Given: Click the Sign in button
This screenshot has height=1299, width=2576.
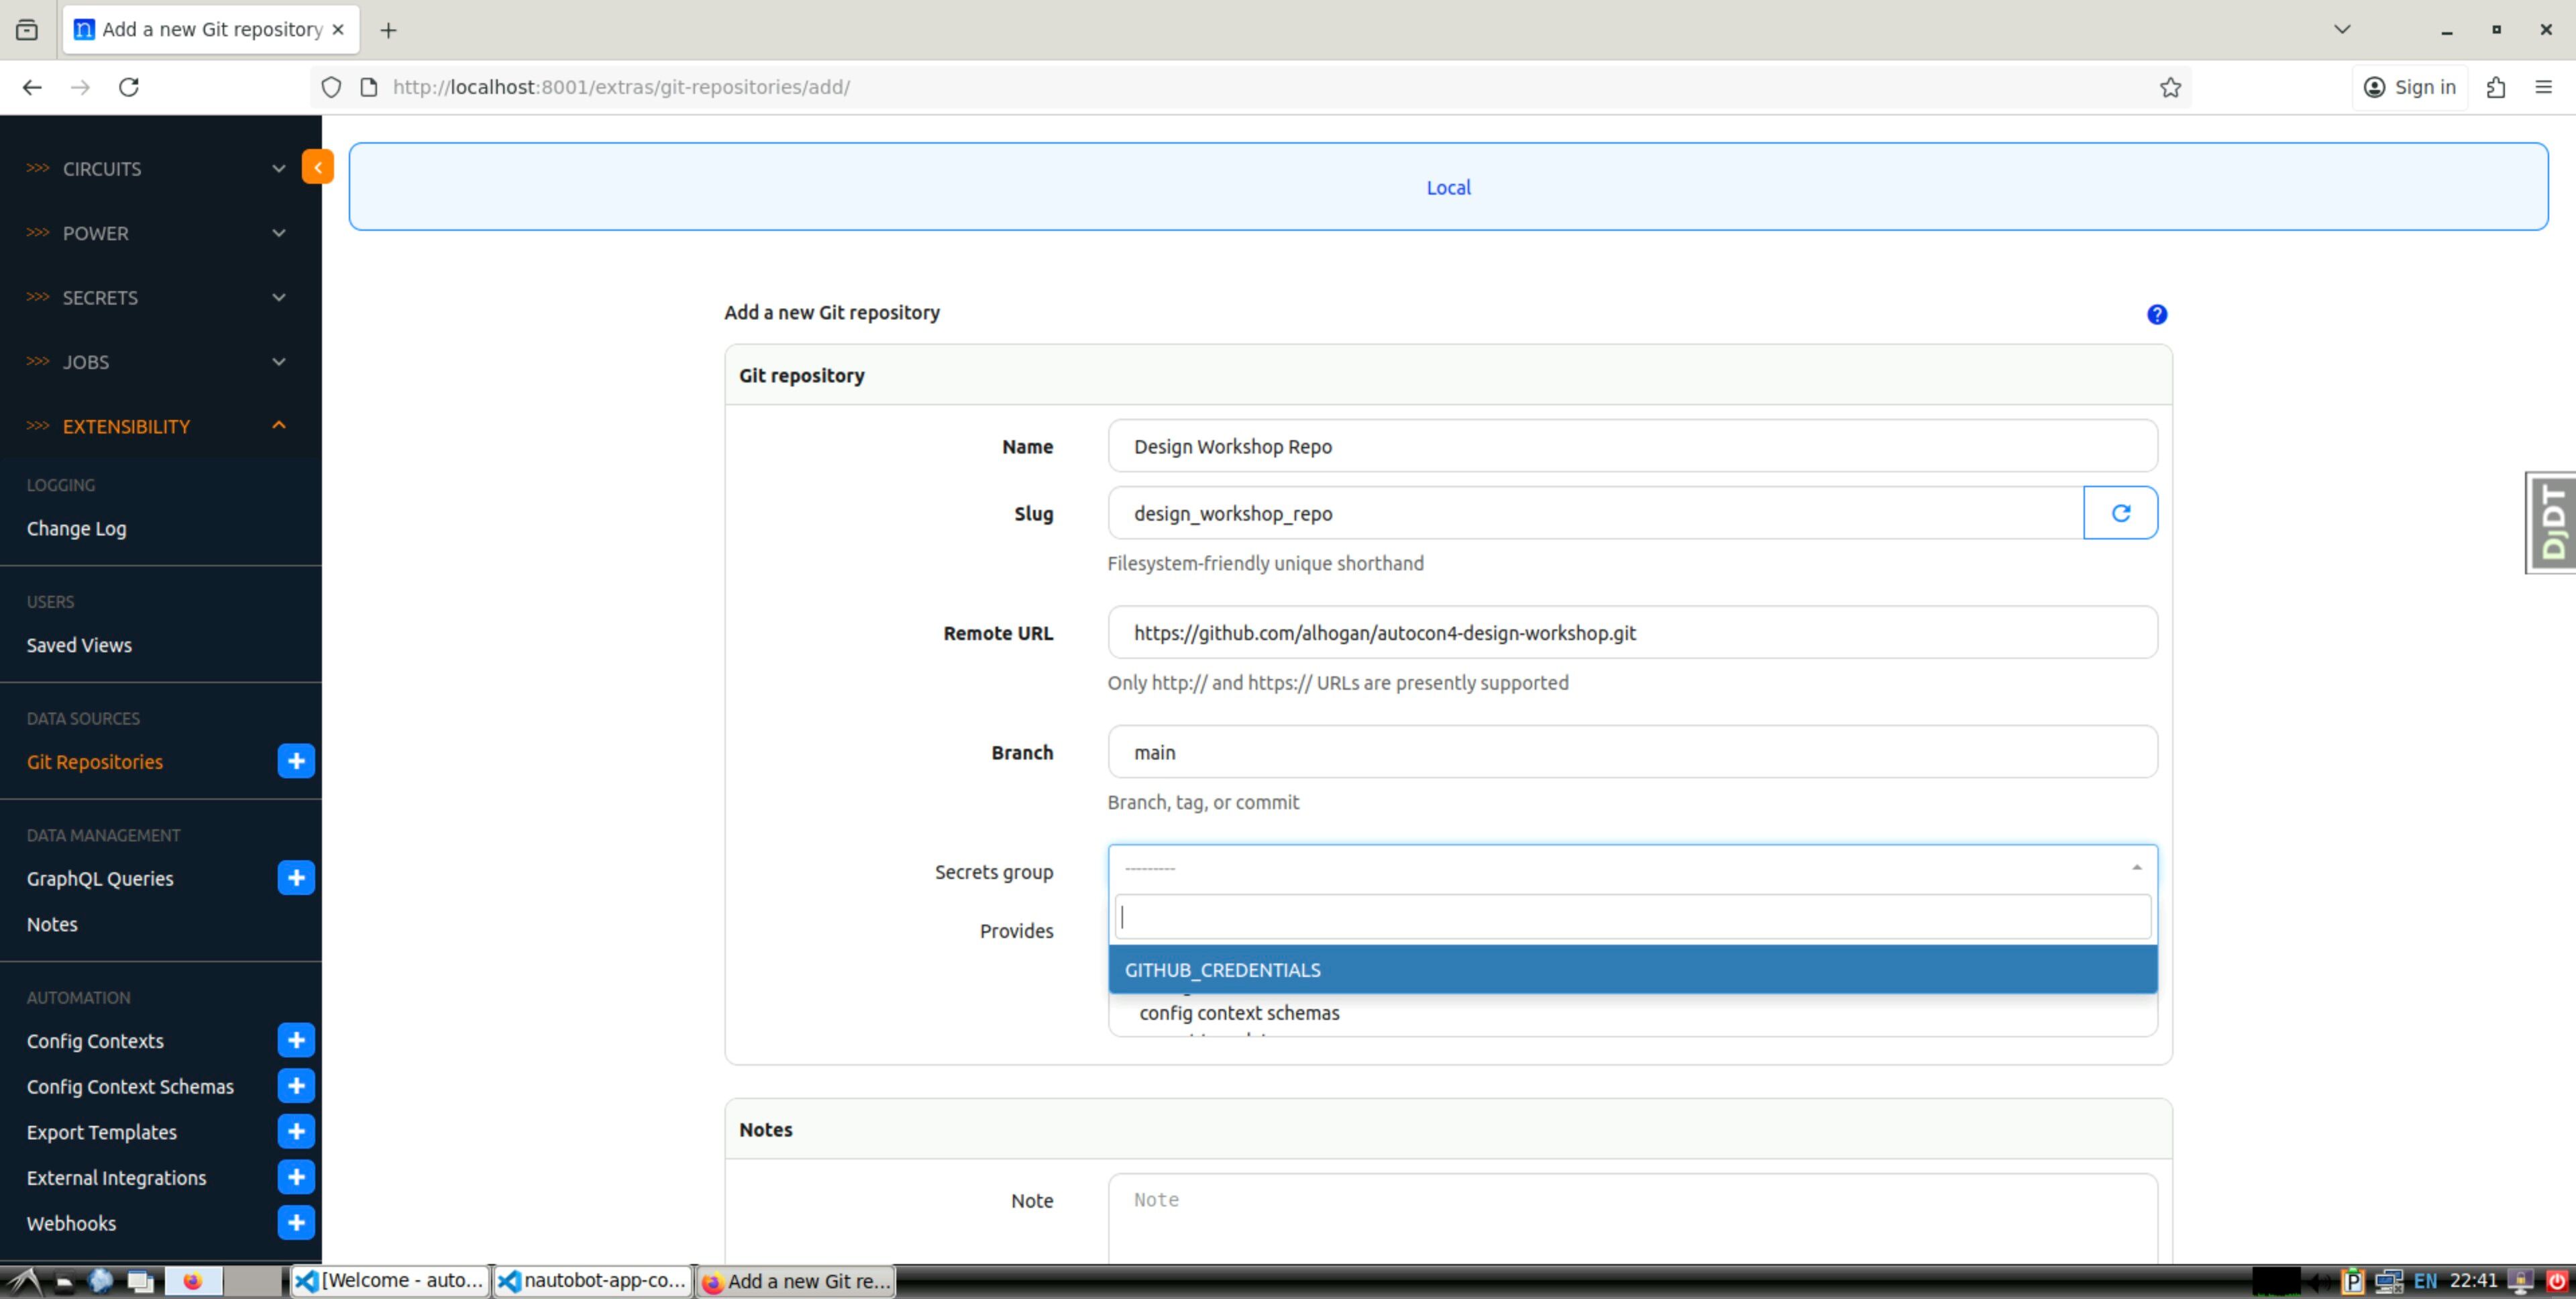Looking at the screenshot, I should pyautogui.click(x=2408, y=87).
